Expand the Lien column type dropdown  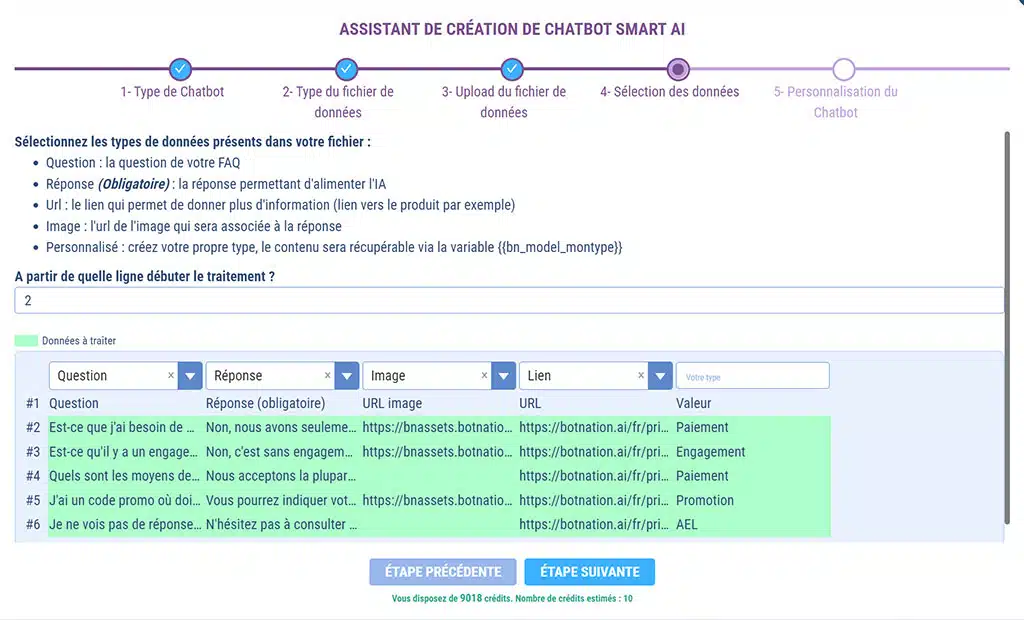point(660,376)
